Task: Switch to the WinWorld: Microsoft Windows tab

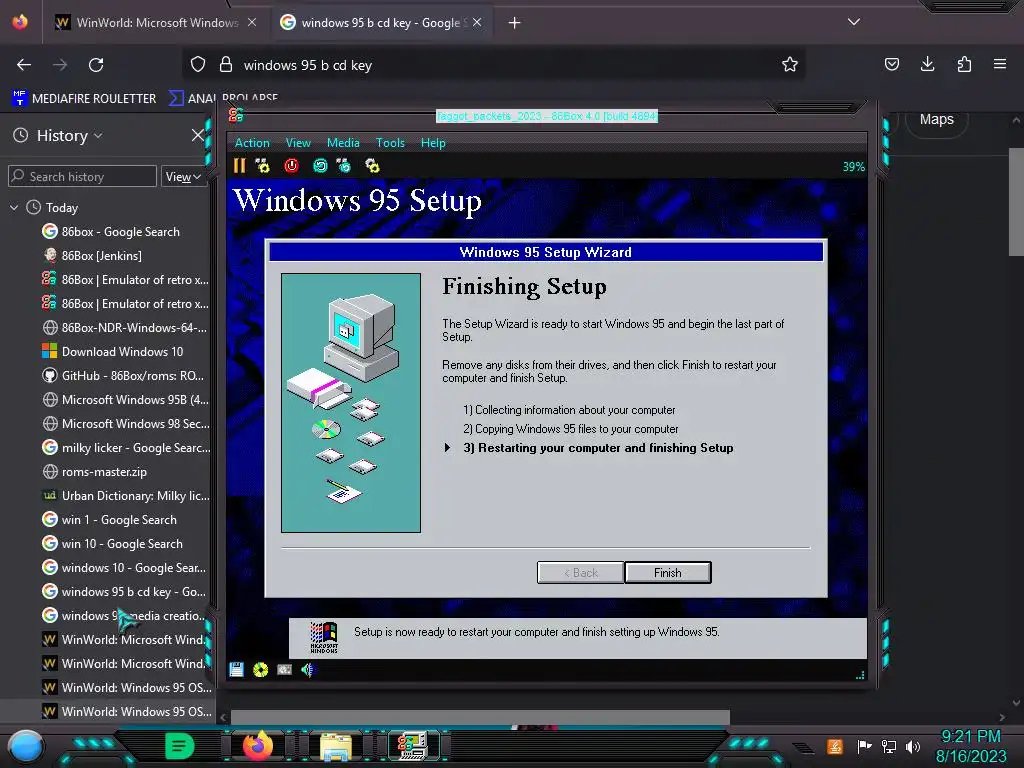Action: click(x=155, y=23)
